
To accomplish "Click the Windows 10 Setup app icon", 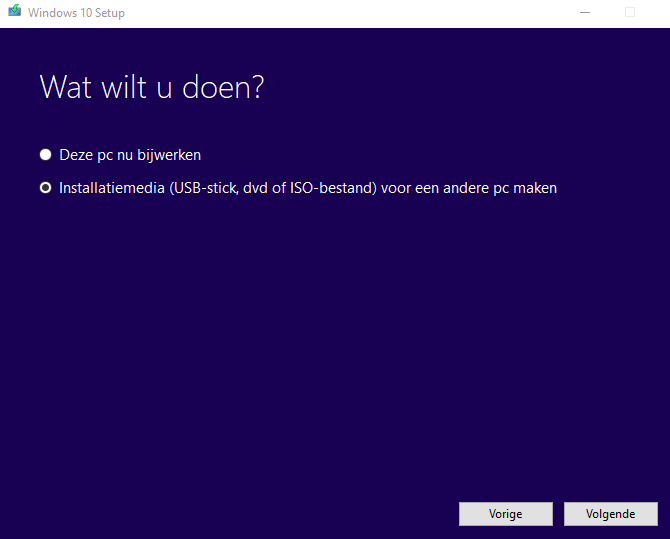I will pos(15,11).
